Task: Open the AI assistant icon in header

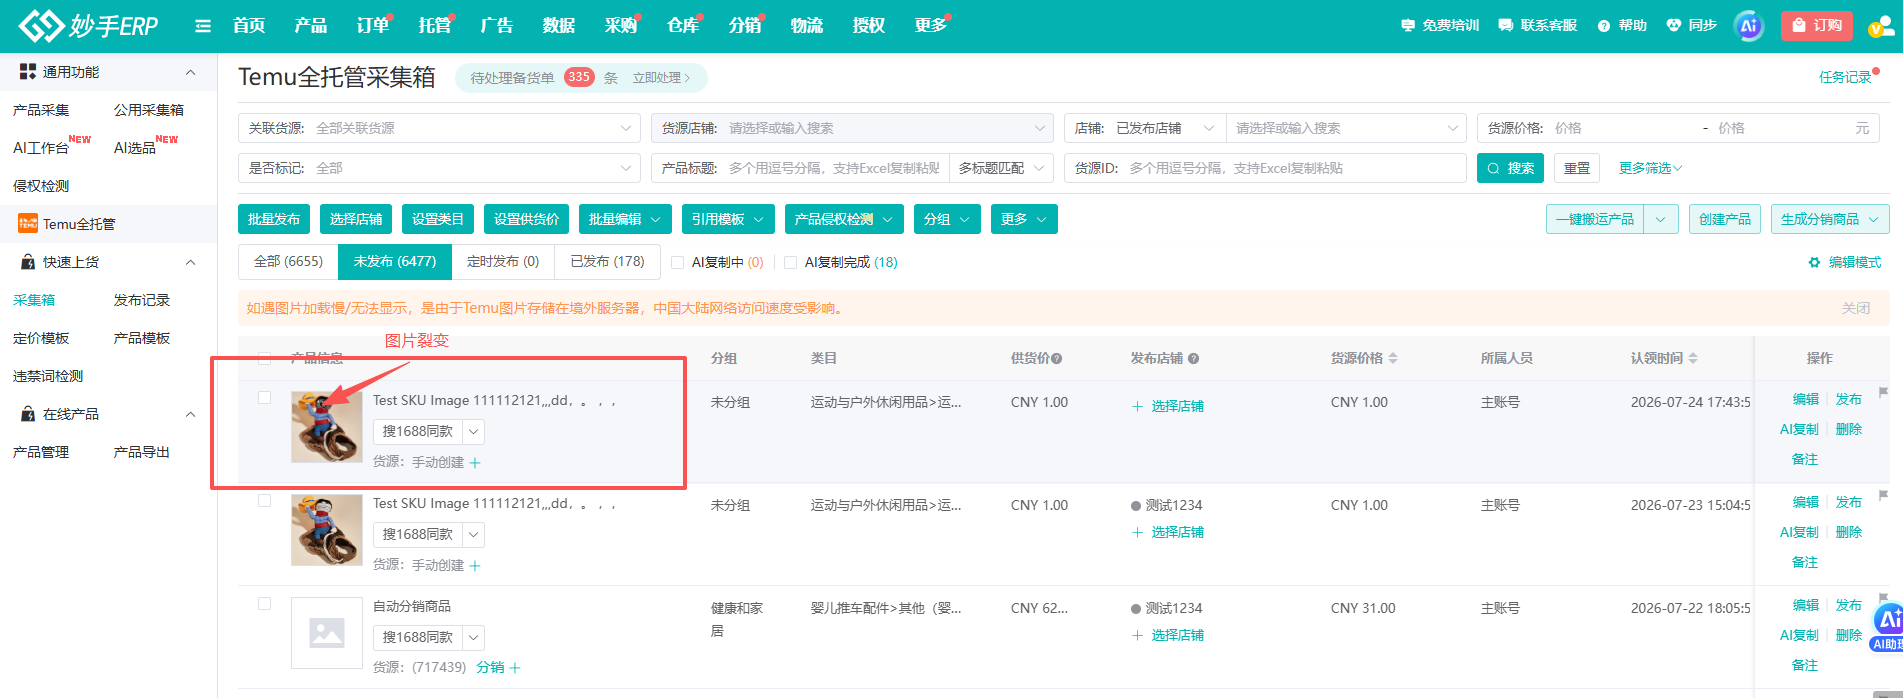Action: (1749, 26)
